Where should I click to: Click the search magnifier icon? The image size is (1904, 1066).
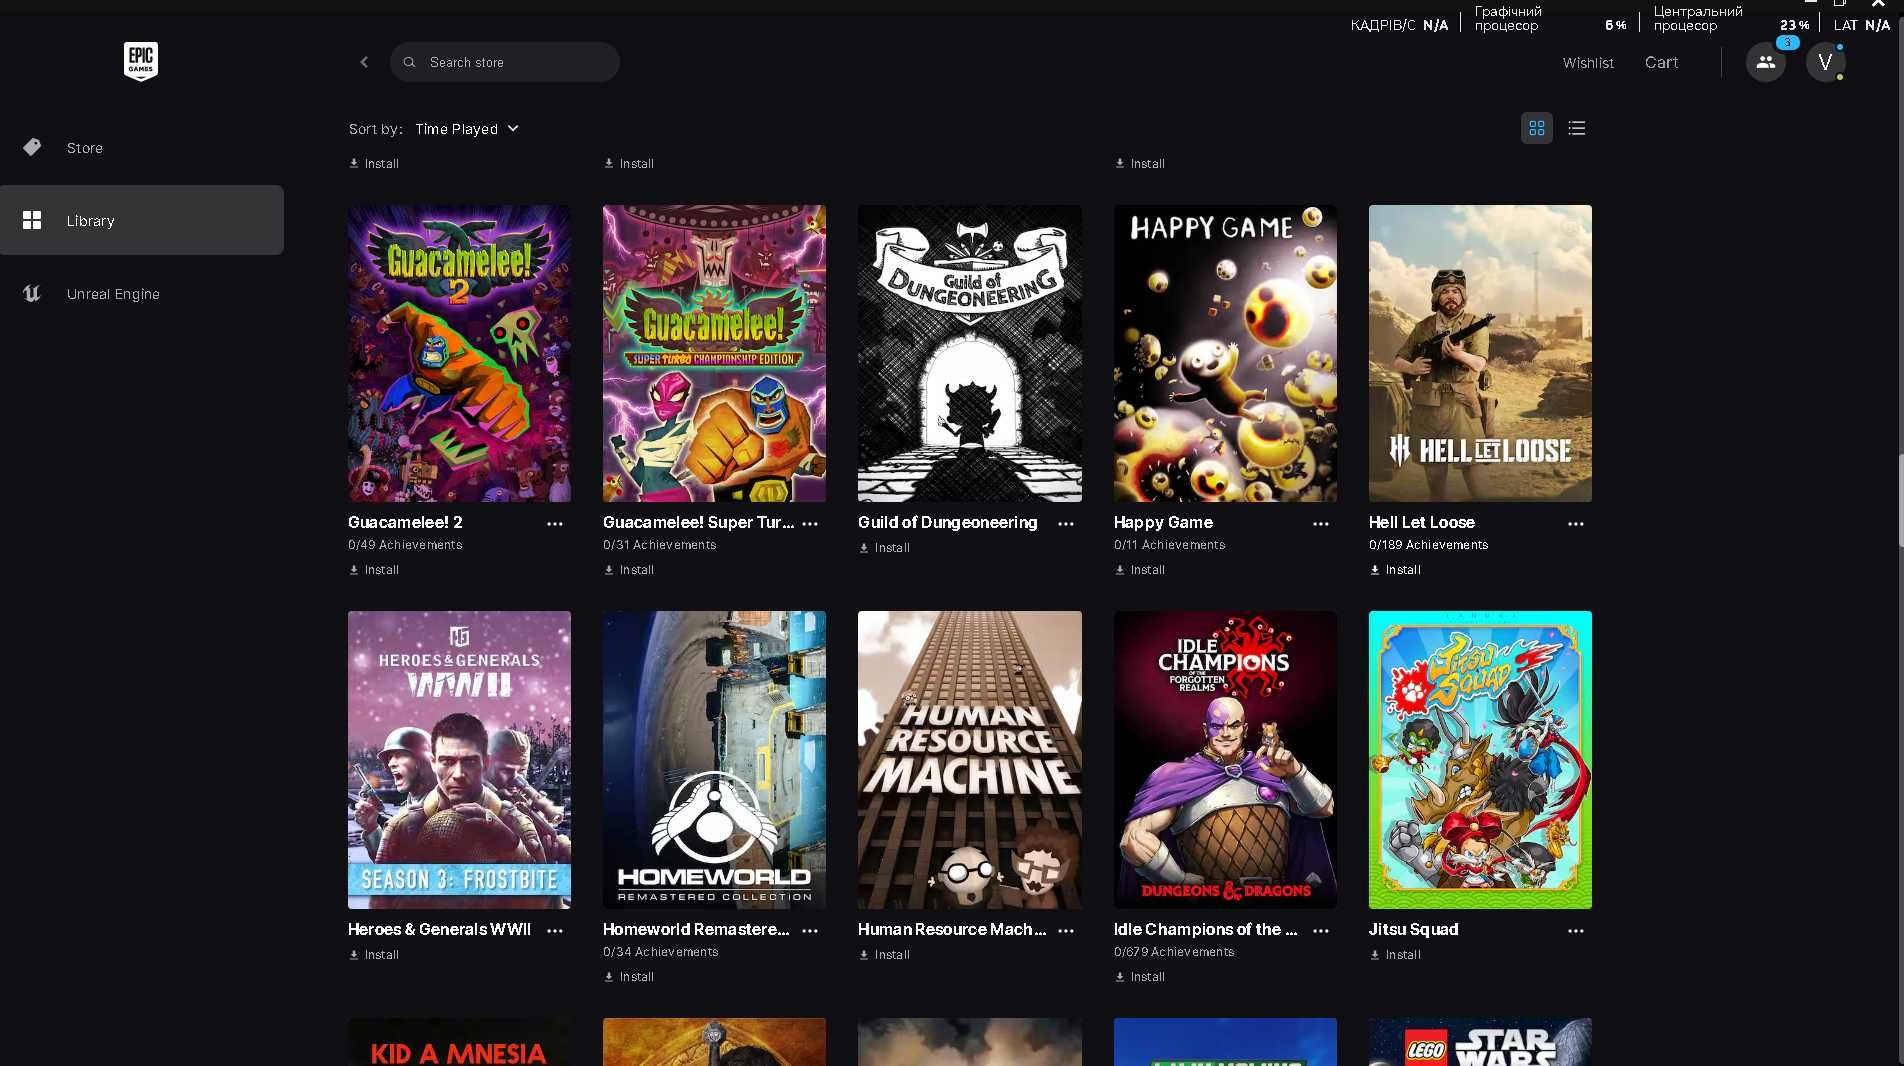(x=409, y=62)
